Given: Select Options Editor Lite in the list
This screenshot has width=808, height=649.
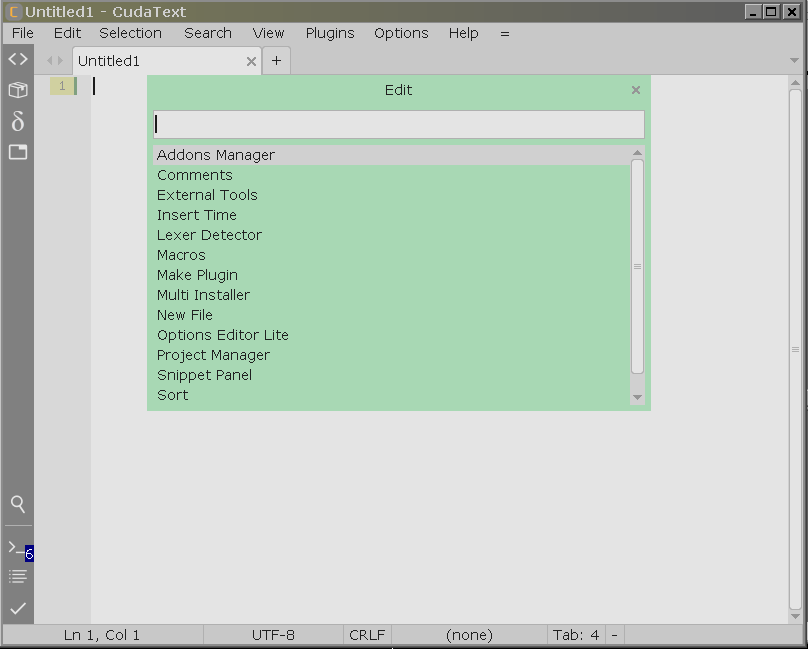Looking at the screenshot, I should coord(392,335).
